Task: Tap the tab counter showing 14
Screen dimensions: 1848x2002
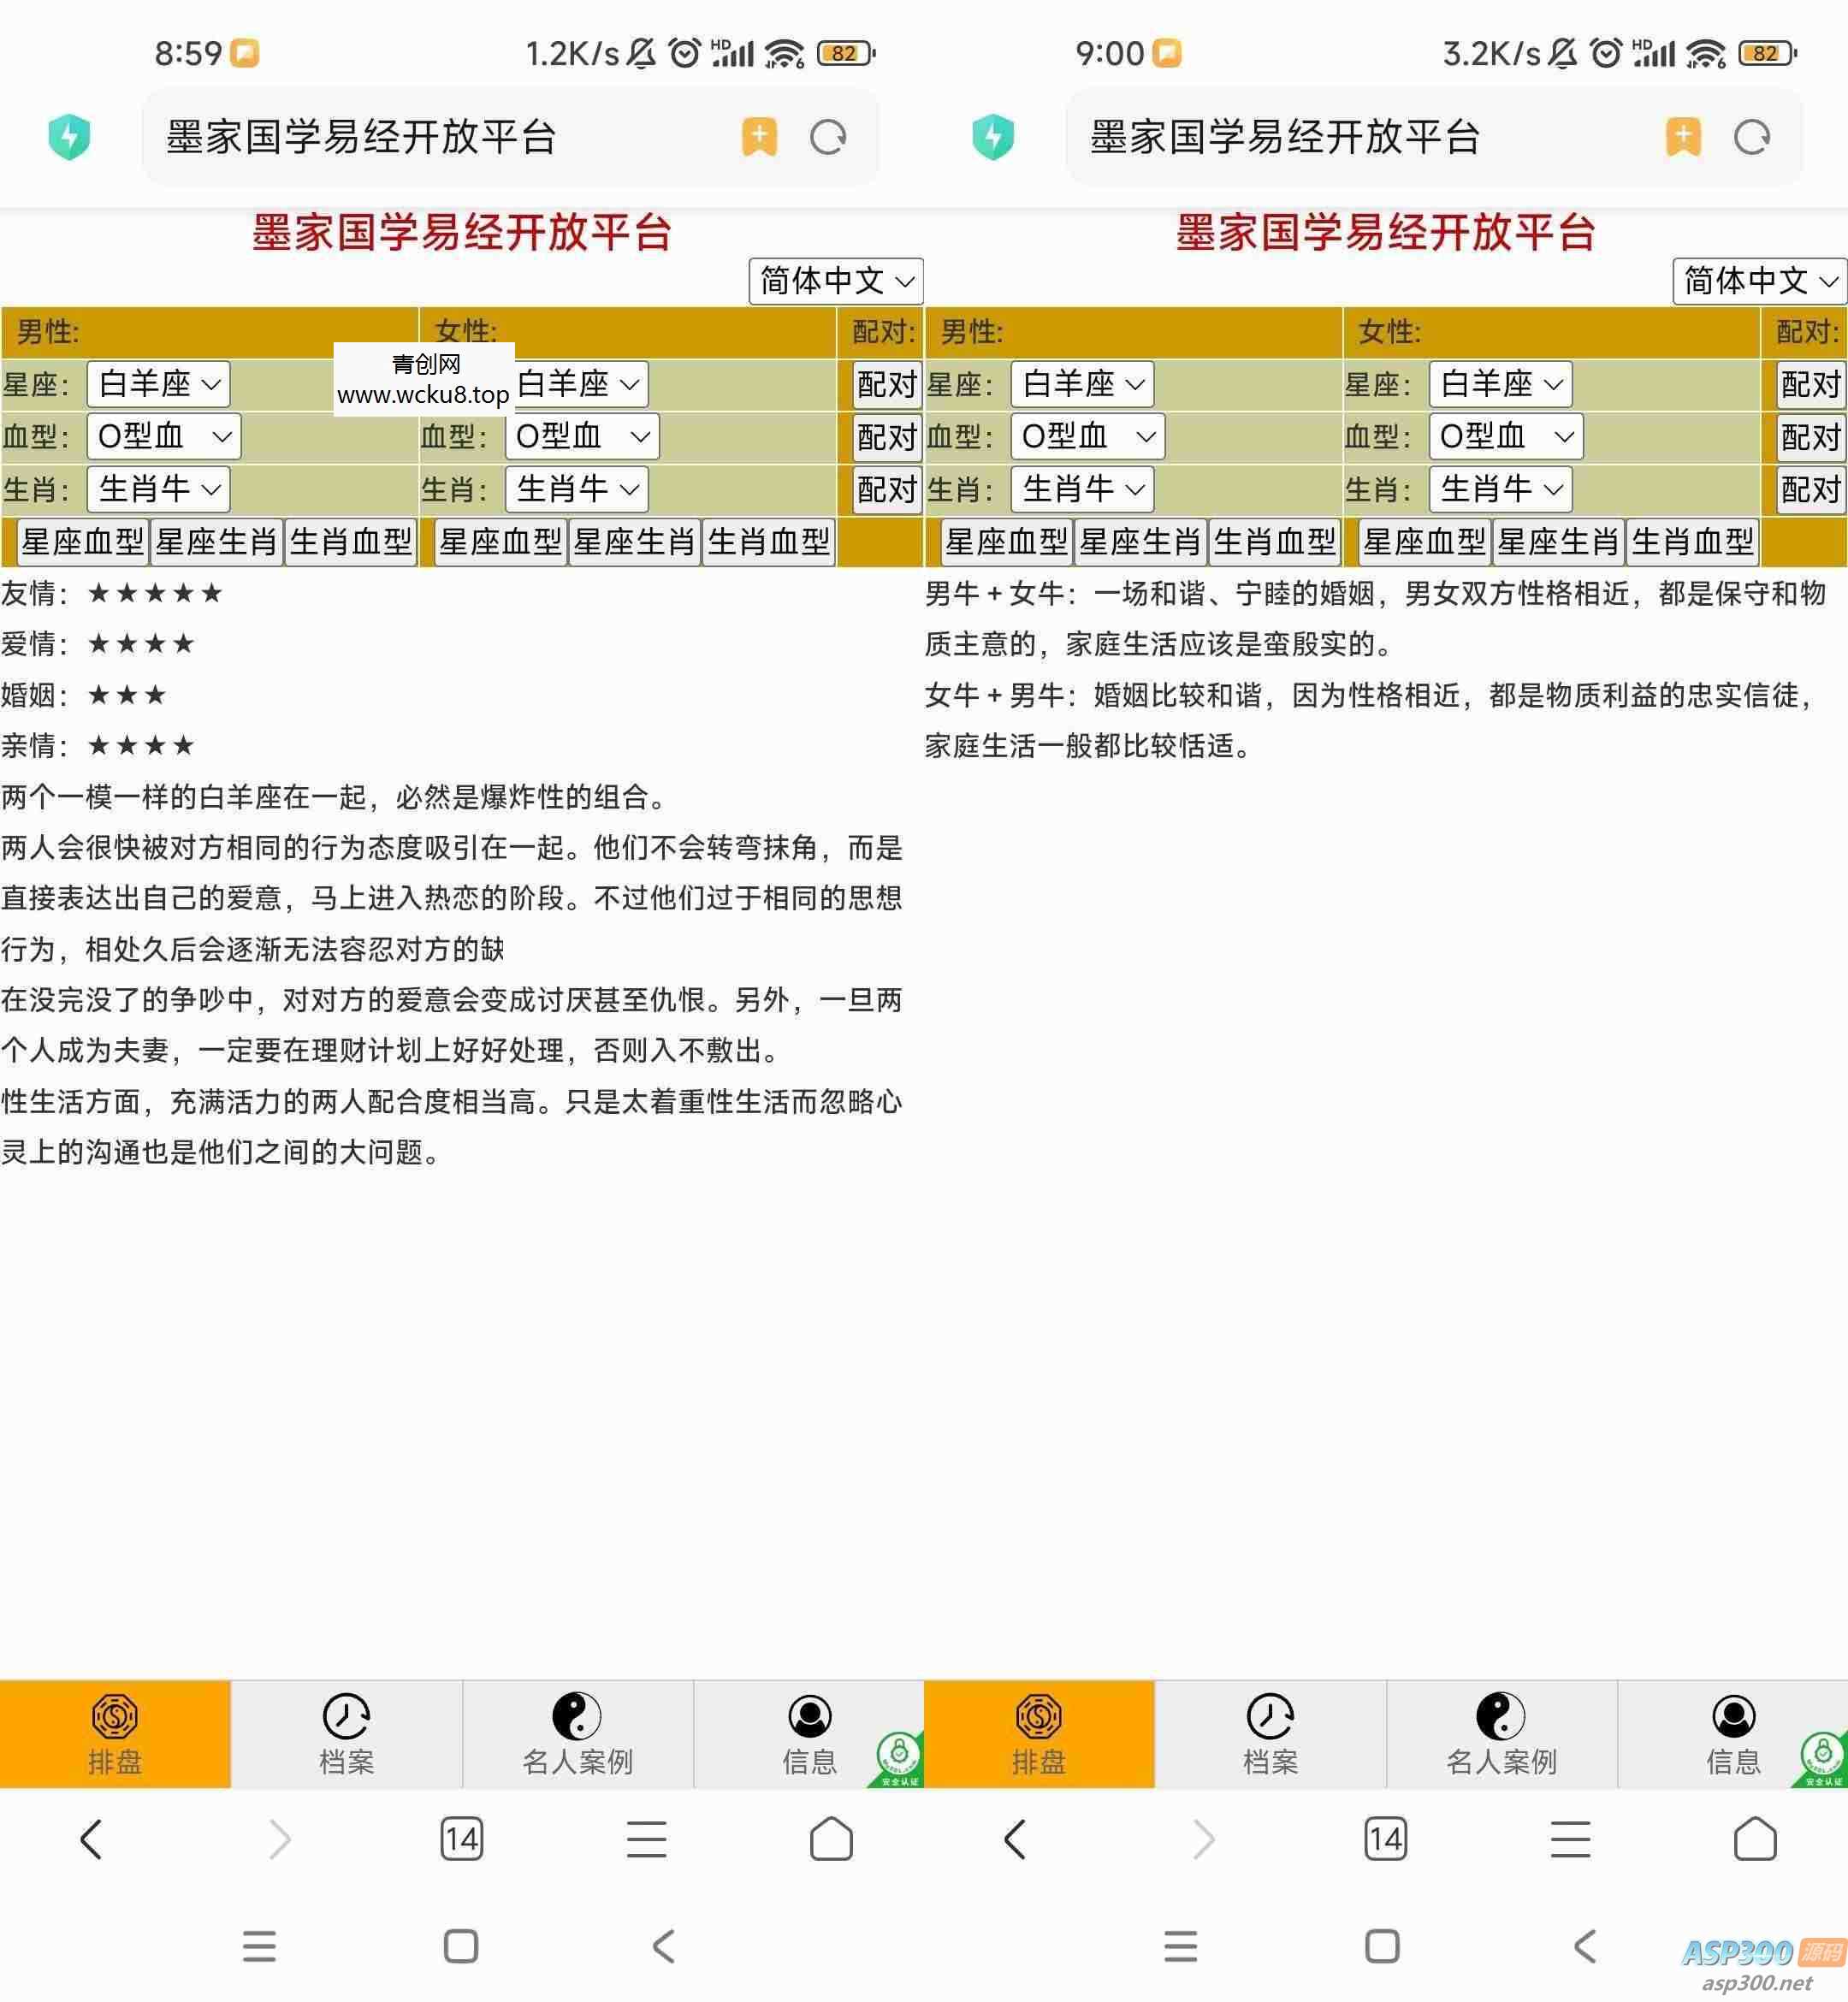Action: 460,1839
